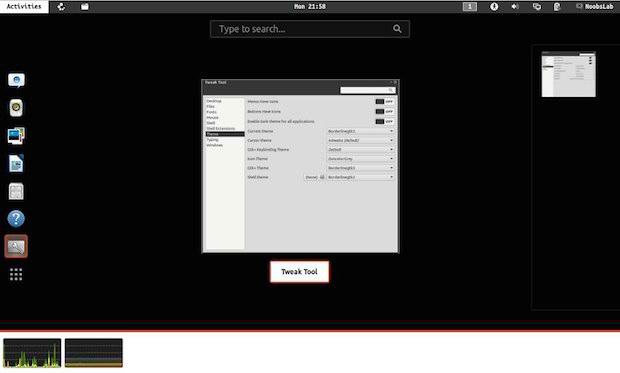
Task: Select Mouse in the Tweak Tool sidebar
Action: (x=212, y=118)
